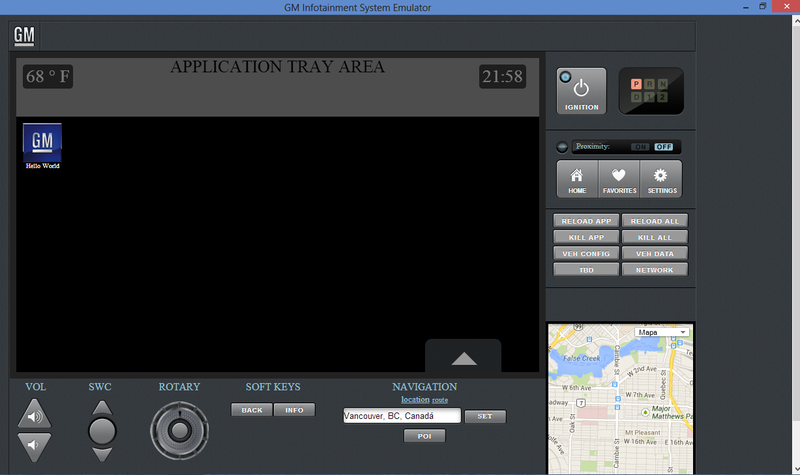
Task: Switch to the route navigation tab
Action: pyautogui.click(x=440, y=399)
